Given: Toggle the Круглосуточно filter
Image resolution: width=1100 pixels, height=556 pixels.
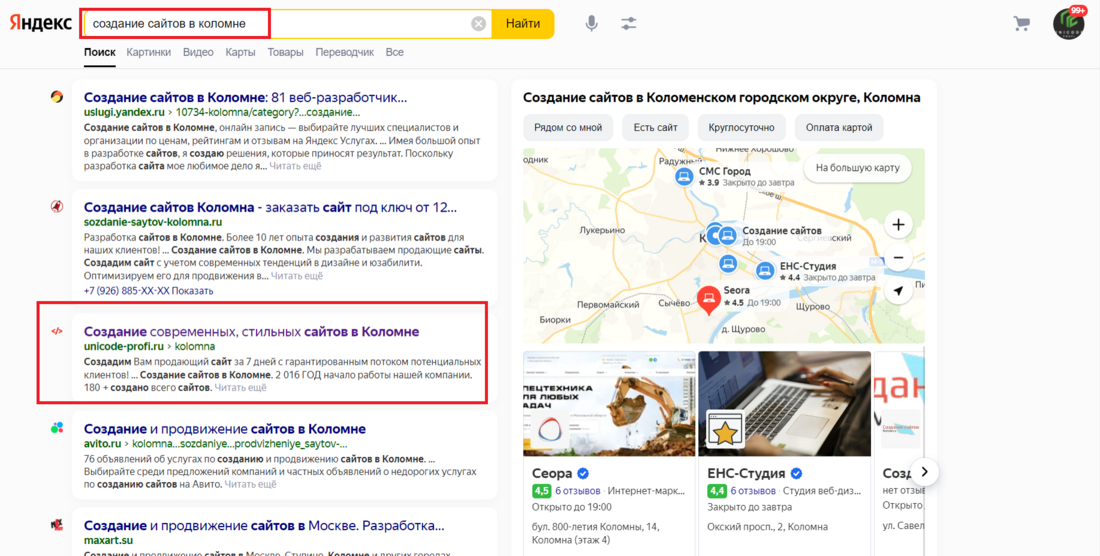Looking at the screenshot, I should point(742,128).
